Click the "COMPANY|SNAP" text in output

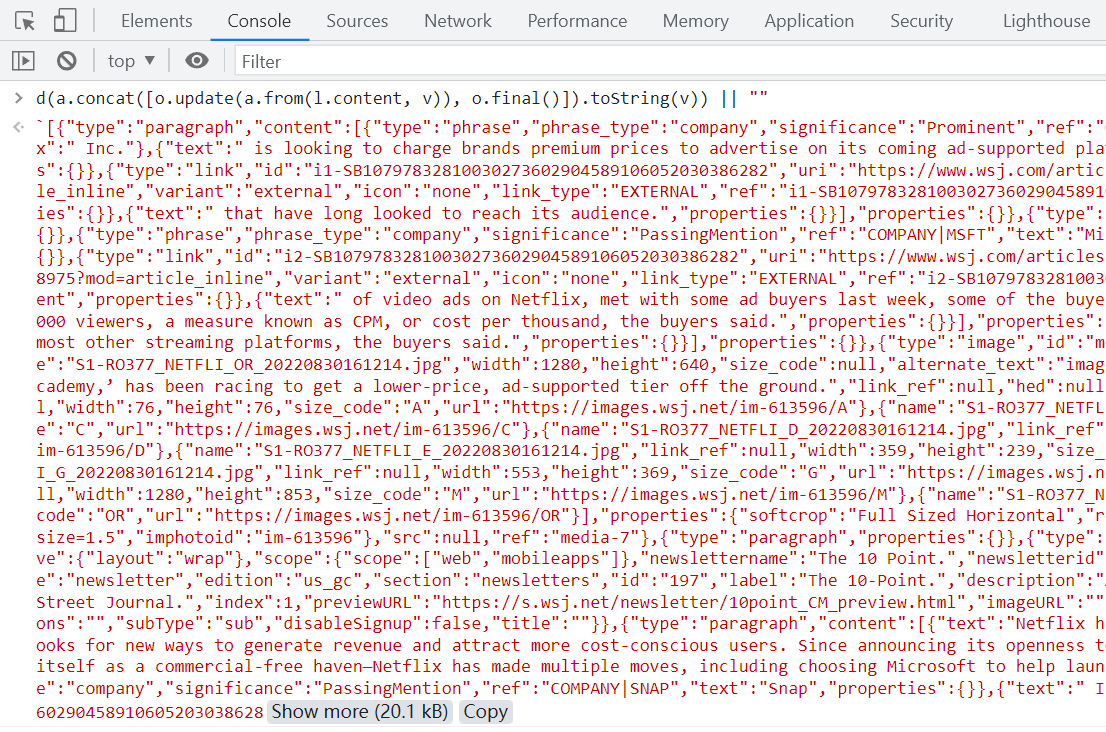(x=612, y=688)
